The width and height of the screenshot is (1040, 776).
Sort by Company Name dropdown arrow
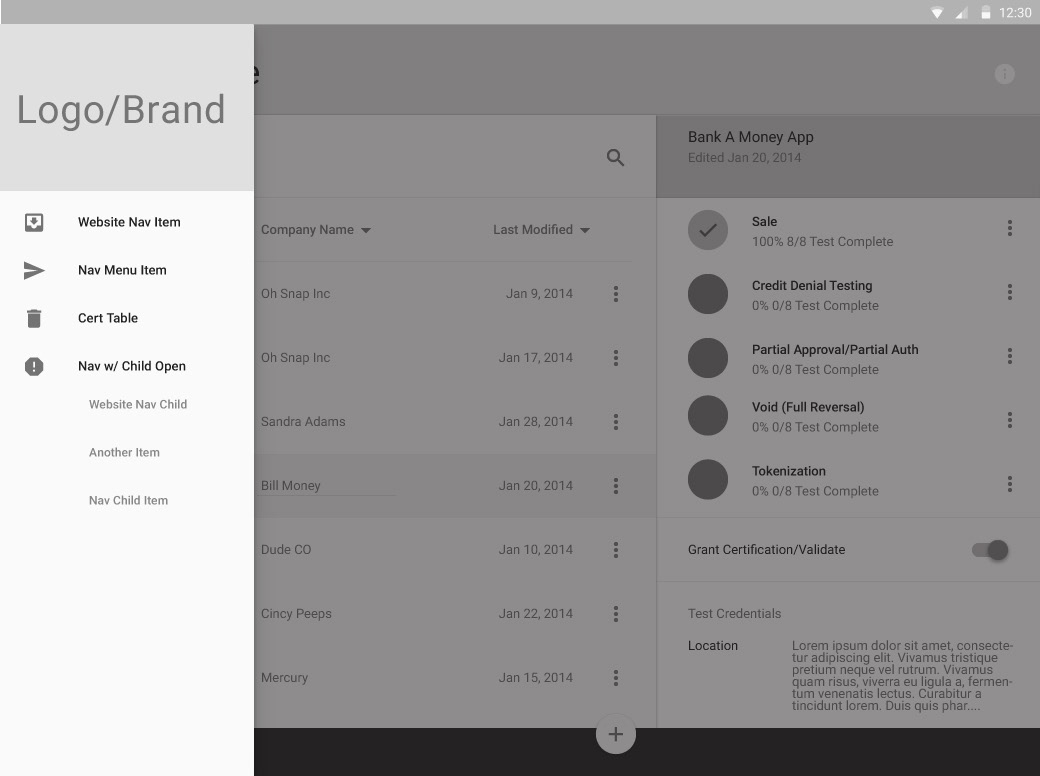click(x=366, y=231)
